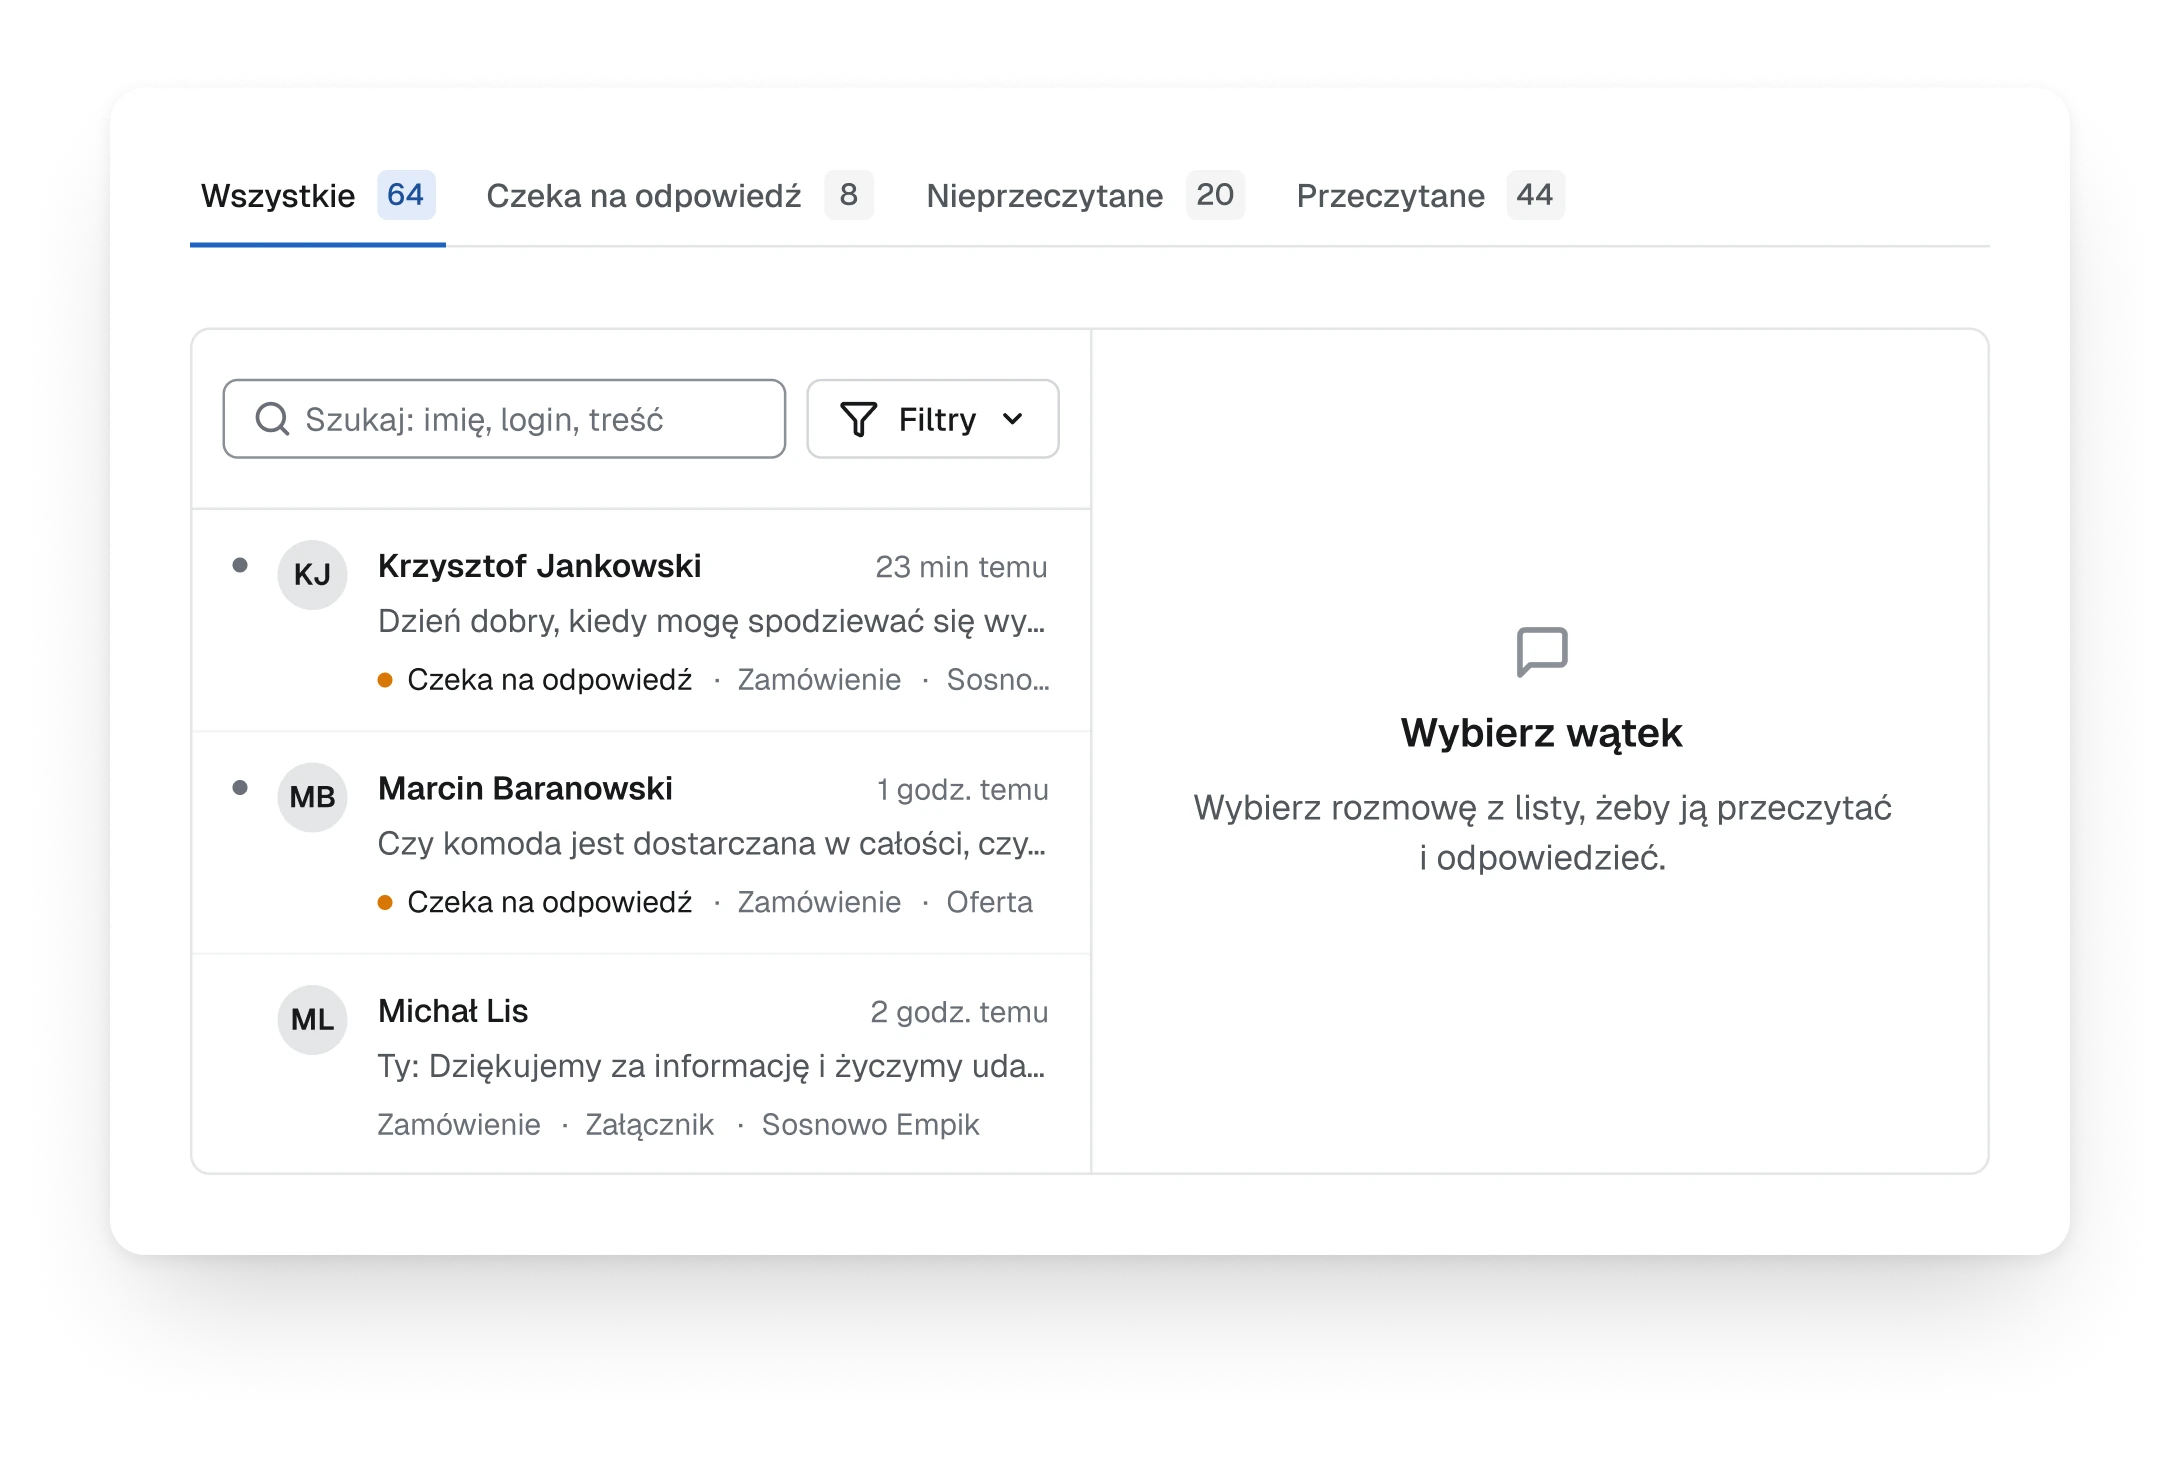Image resolution: width=2180 pixels, height=1460 pixels.
Task: Click 'Ty: Dziękujemy za informację' message preview
Action: 712,1066
